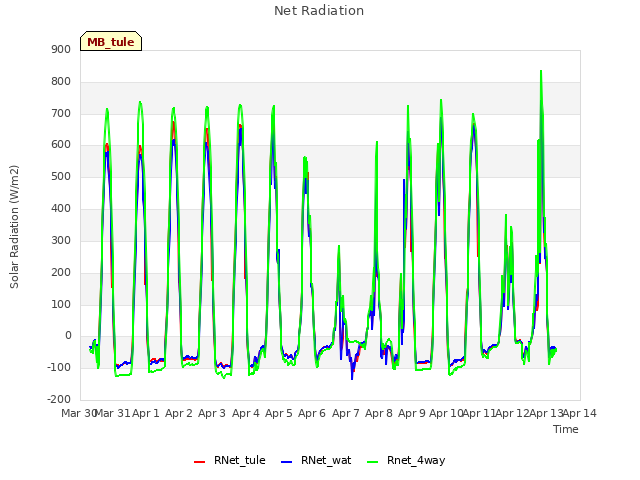
Task: Click the 500 y-axis tick label
Action: [61, 177]
